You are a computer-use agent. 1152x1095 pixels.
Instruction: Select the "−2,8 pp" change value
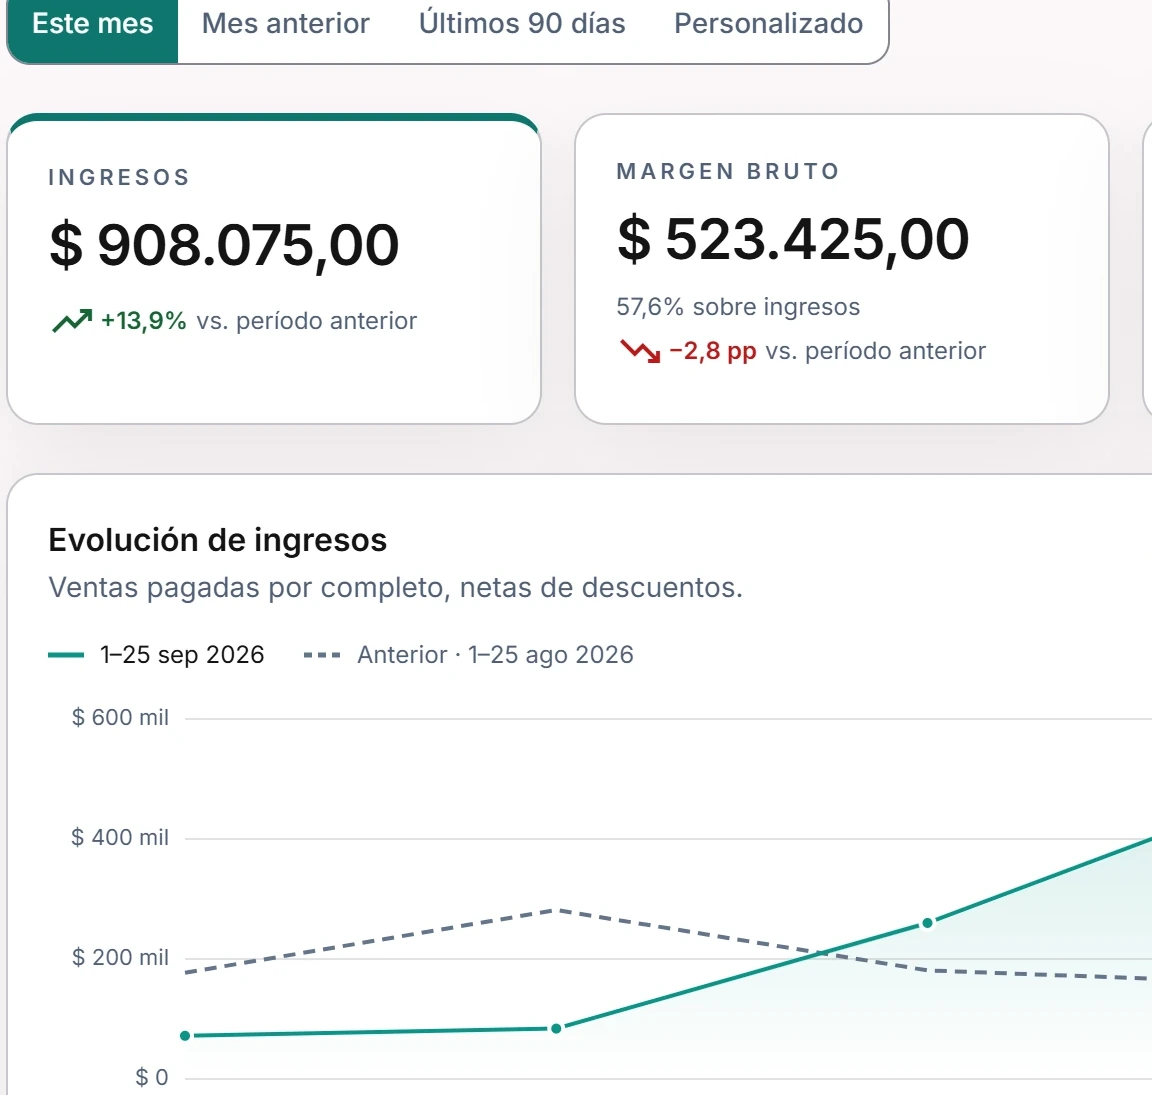coord(713,351)
